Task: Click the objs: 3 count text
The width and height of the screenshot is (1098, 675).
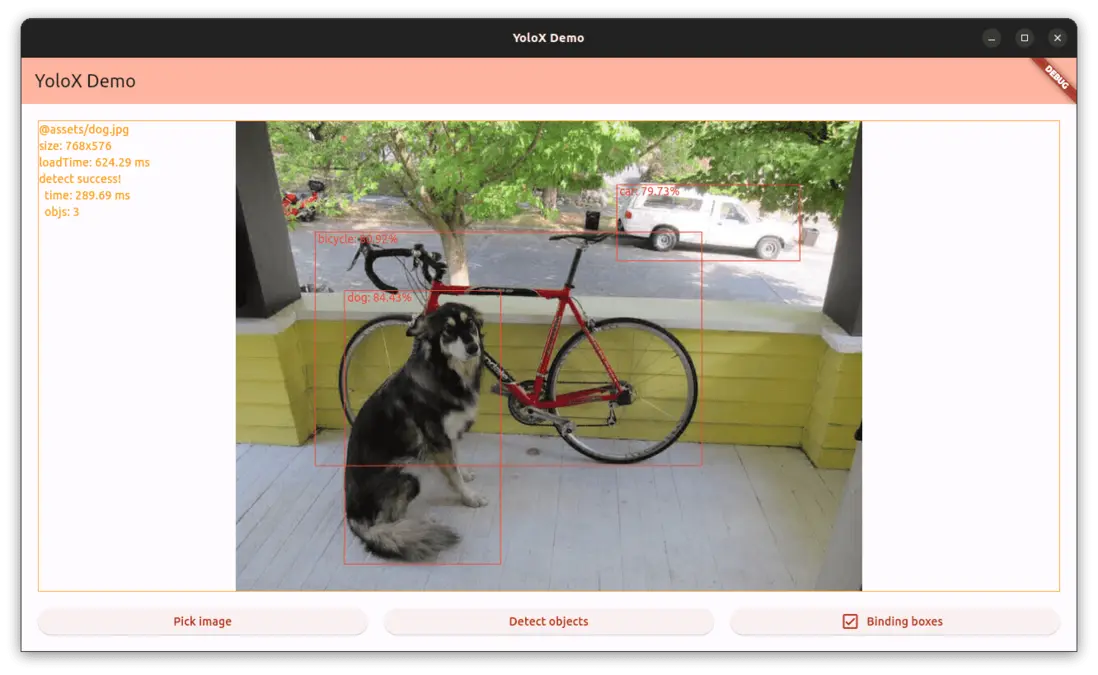Action: 62,212
